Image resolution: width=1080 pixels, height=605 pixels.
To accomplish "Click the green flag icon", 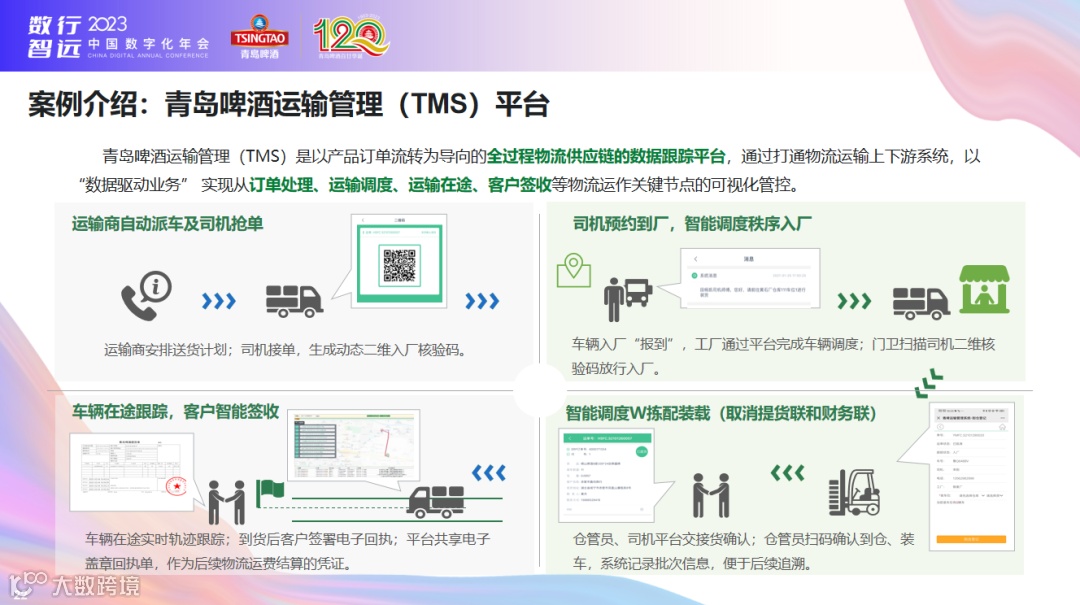I will [x=270, y=493].
